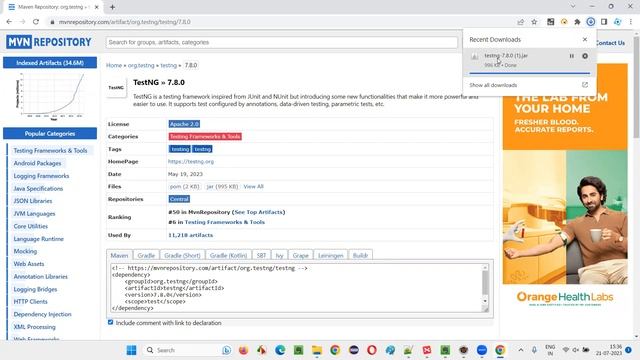Viewport: 640px width, 360px height.
Task: Open Android Packages category
Action: [37, 163]
